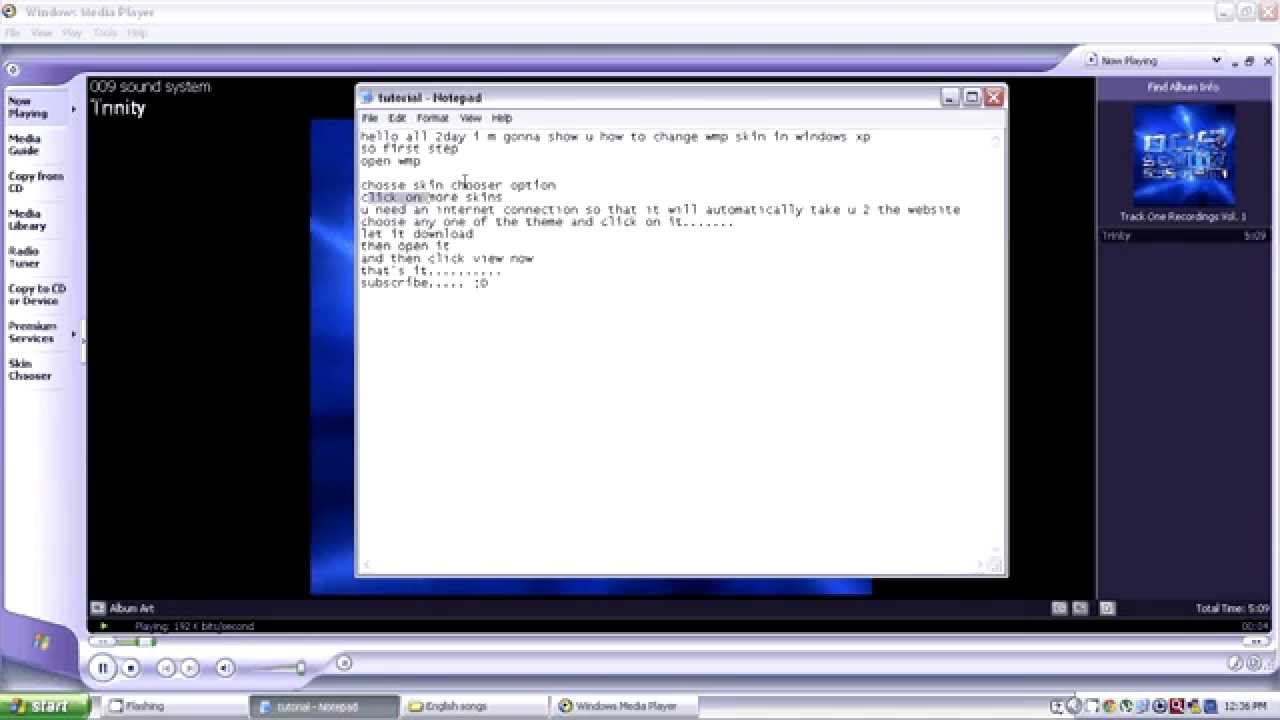Click the red tray icon near clock
This screenshot has height=720, width=1280.
(x=1177, y=706)
